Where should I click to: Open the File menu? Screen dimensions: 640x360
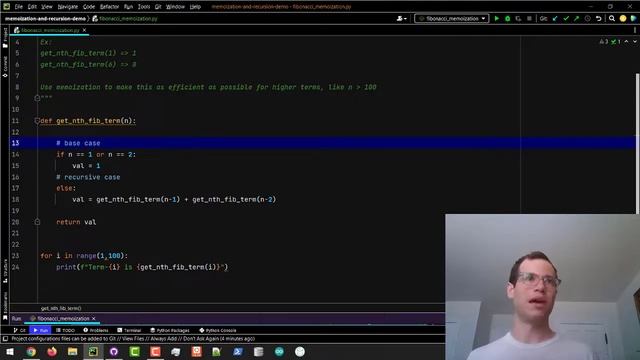click(x=19, y=7)
